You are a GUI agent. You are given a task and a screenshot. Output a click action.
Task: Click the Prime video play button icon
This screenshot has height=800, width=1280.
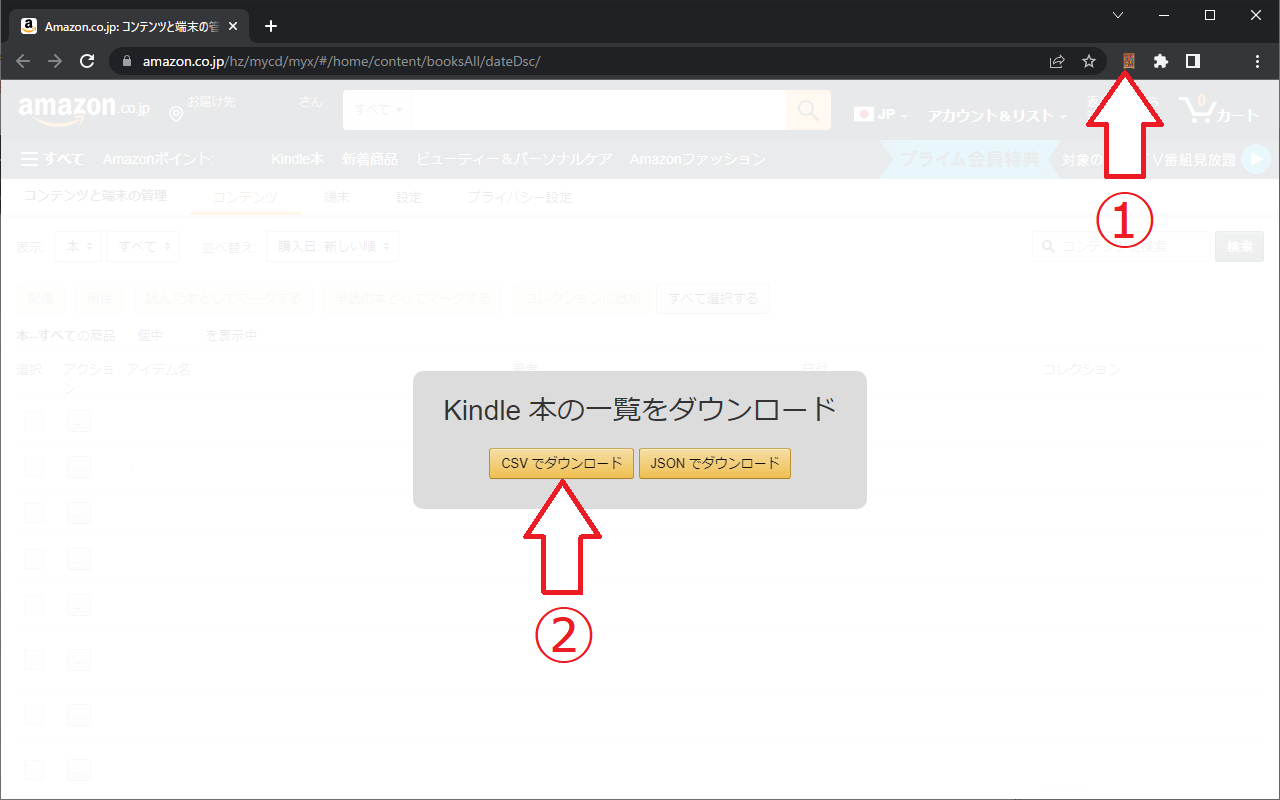point(1255,159)
